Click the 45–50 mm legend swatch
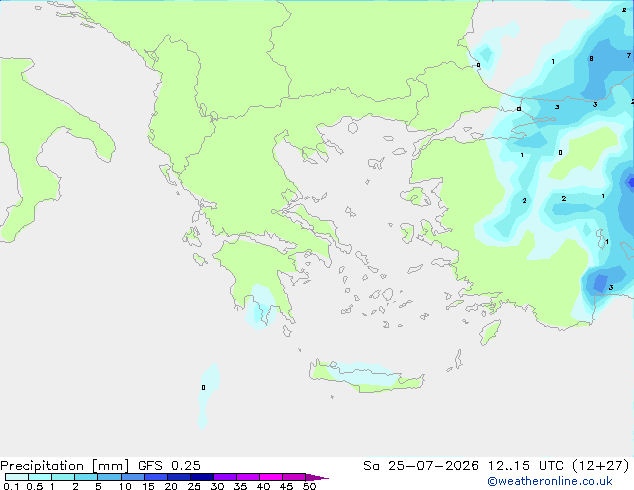Image resolution: width=634 pixels, height=490 pixels. (294, 477)
